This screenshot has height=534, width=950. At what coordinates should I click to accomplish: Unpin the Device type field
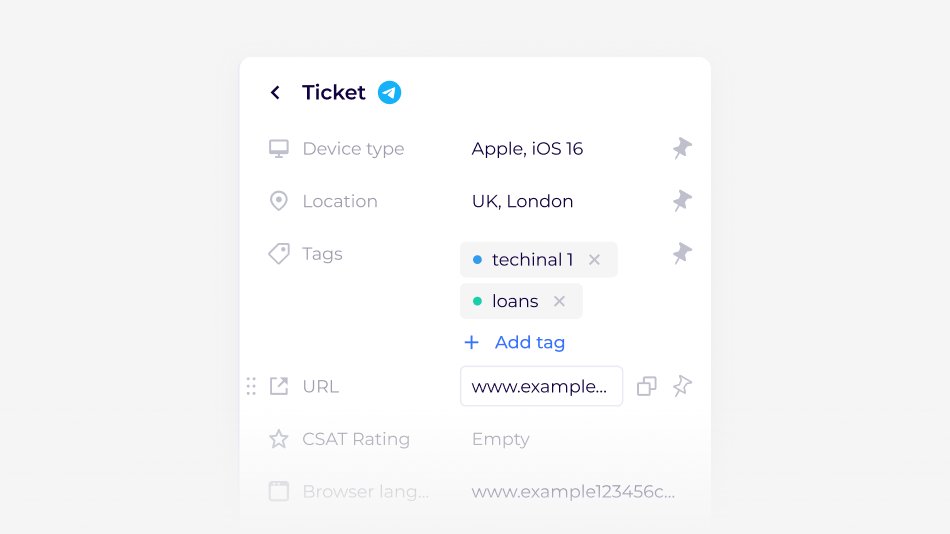click(682, 148)
